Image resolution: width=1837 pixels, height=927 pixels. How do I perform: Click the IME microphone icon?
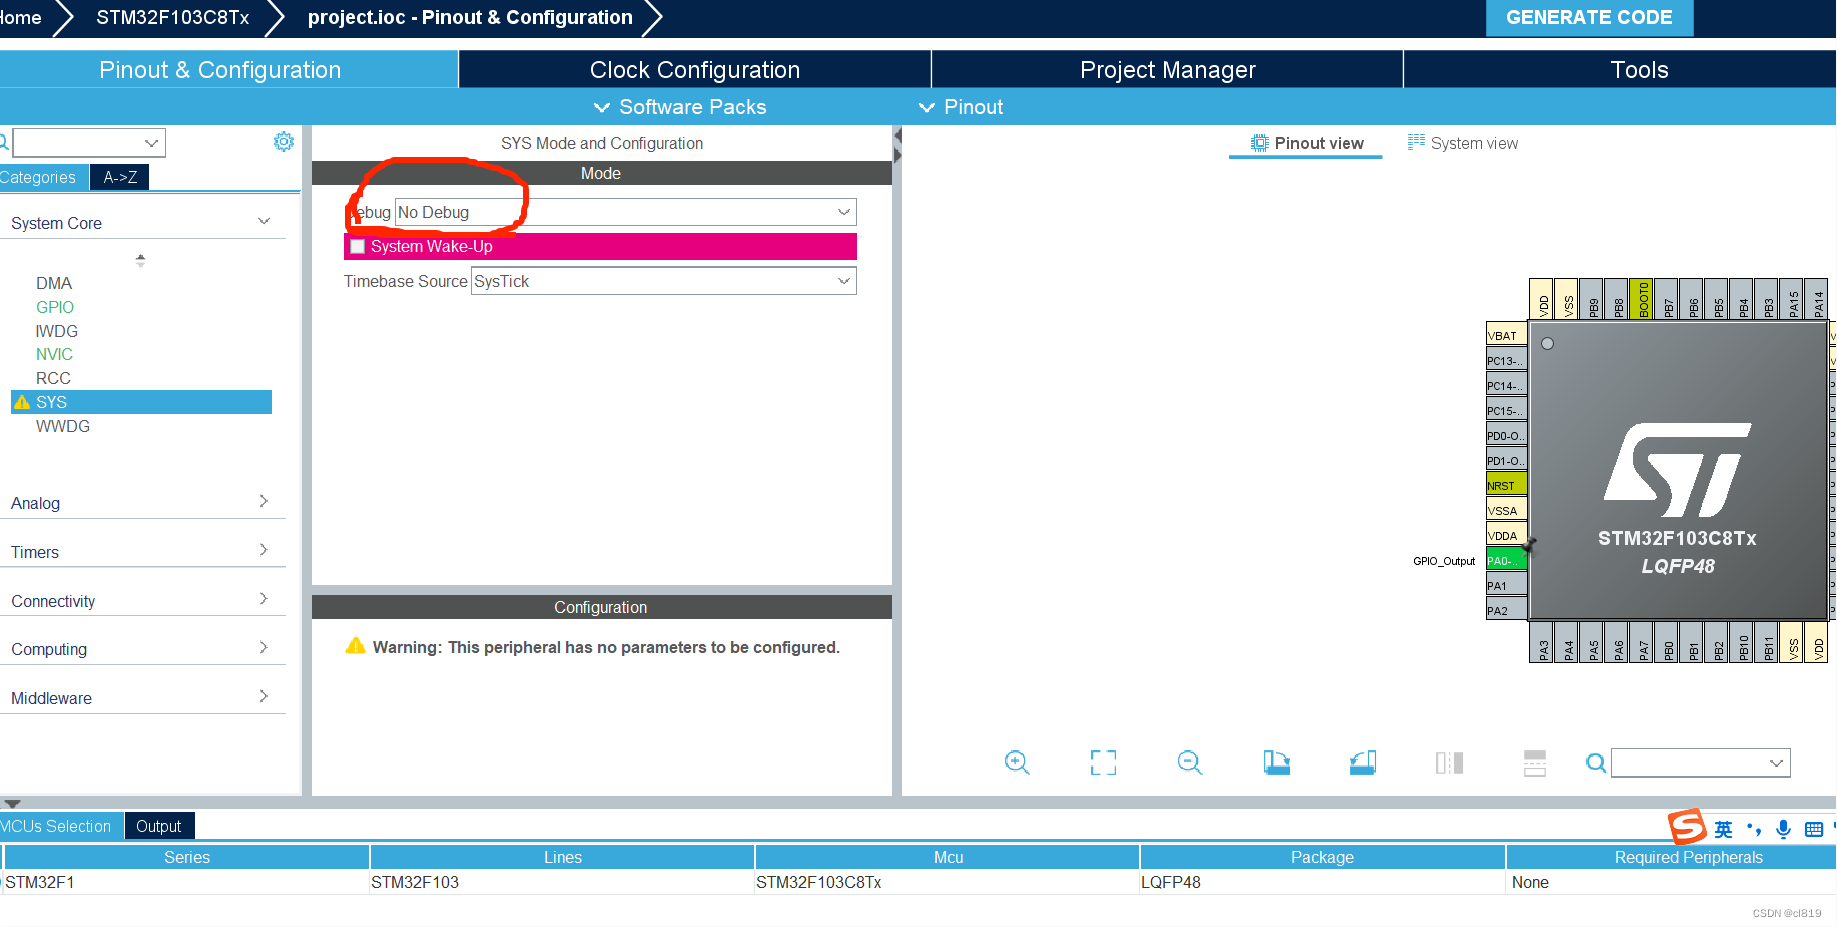pyautogui.click(x=1783, y=829)
